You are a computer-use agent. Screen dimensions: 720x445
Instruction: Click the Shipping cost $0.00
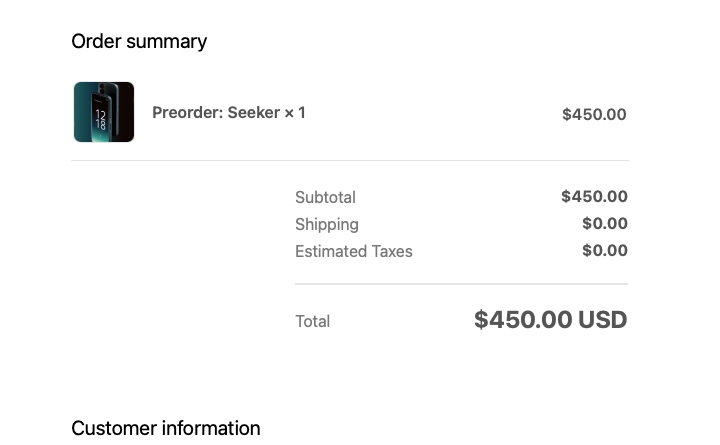pos(605,224)
